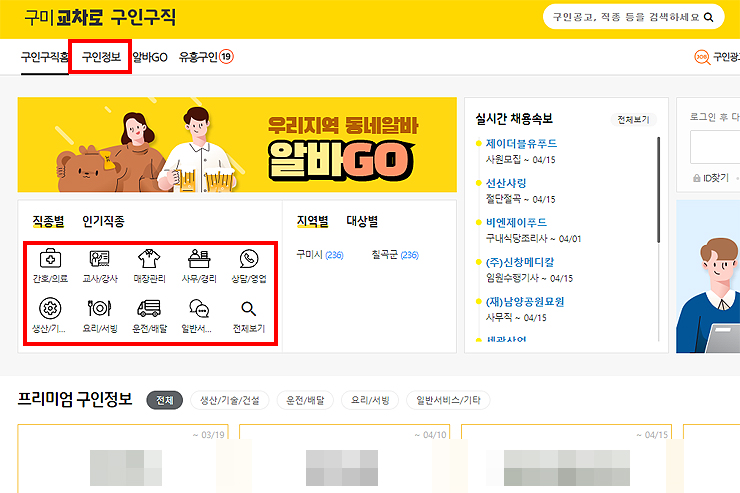Open the premium job card dated 03/19
This screenshot has width=740, height=493.
(123, 459)
